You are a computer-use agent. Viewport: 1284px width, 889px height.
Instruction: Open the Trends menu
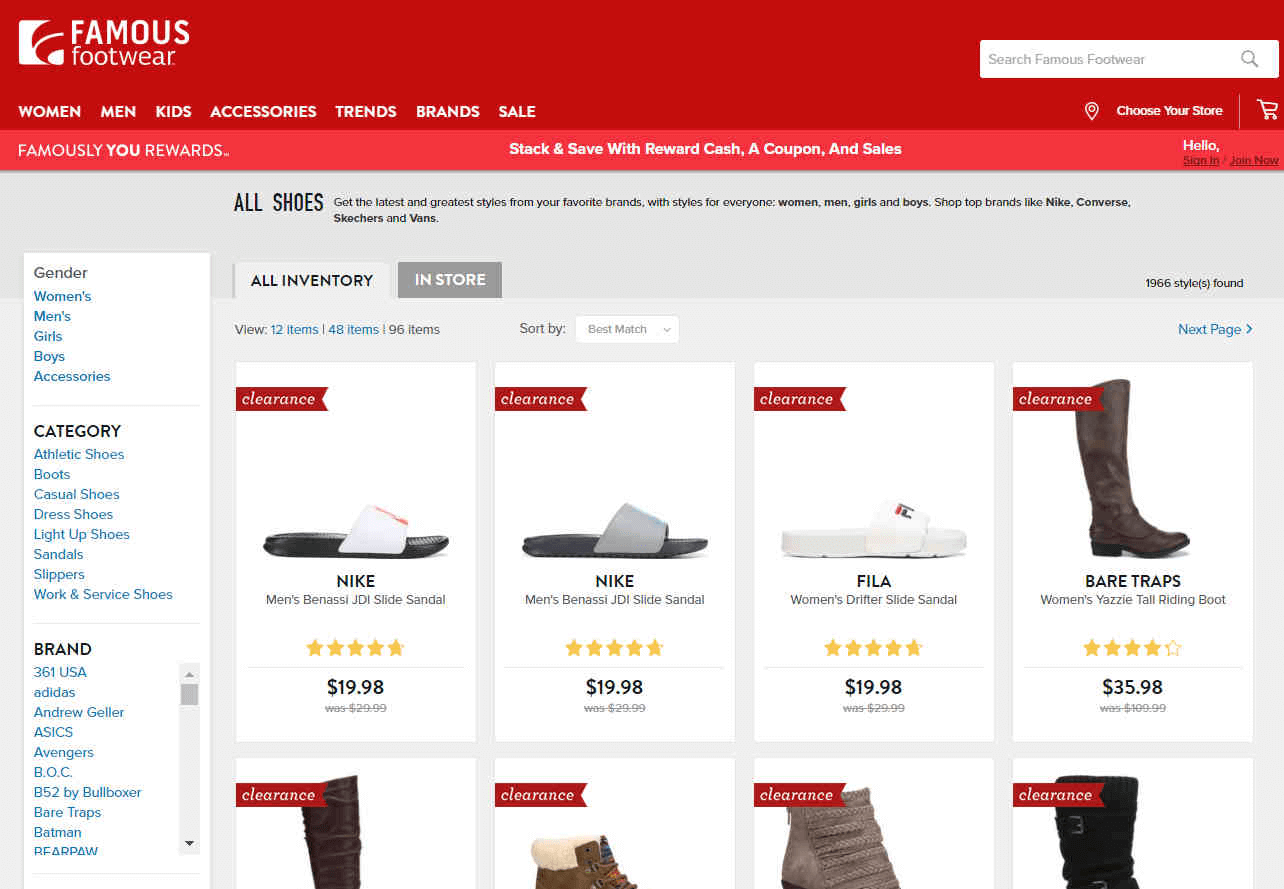click(366, 111)
